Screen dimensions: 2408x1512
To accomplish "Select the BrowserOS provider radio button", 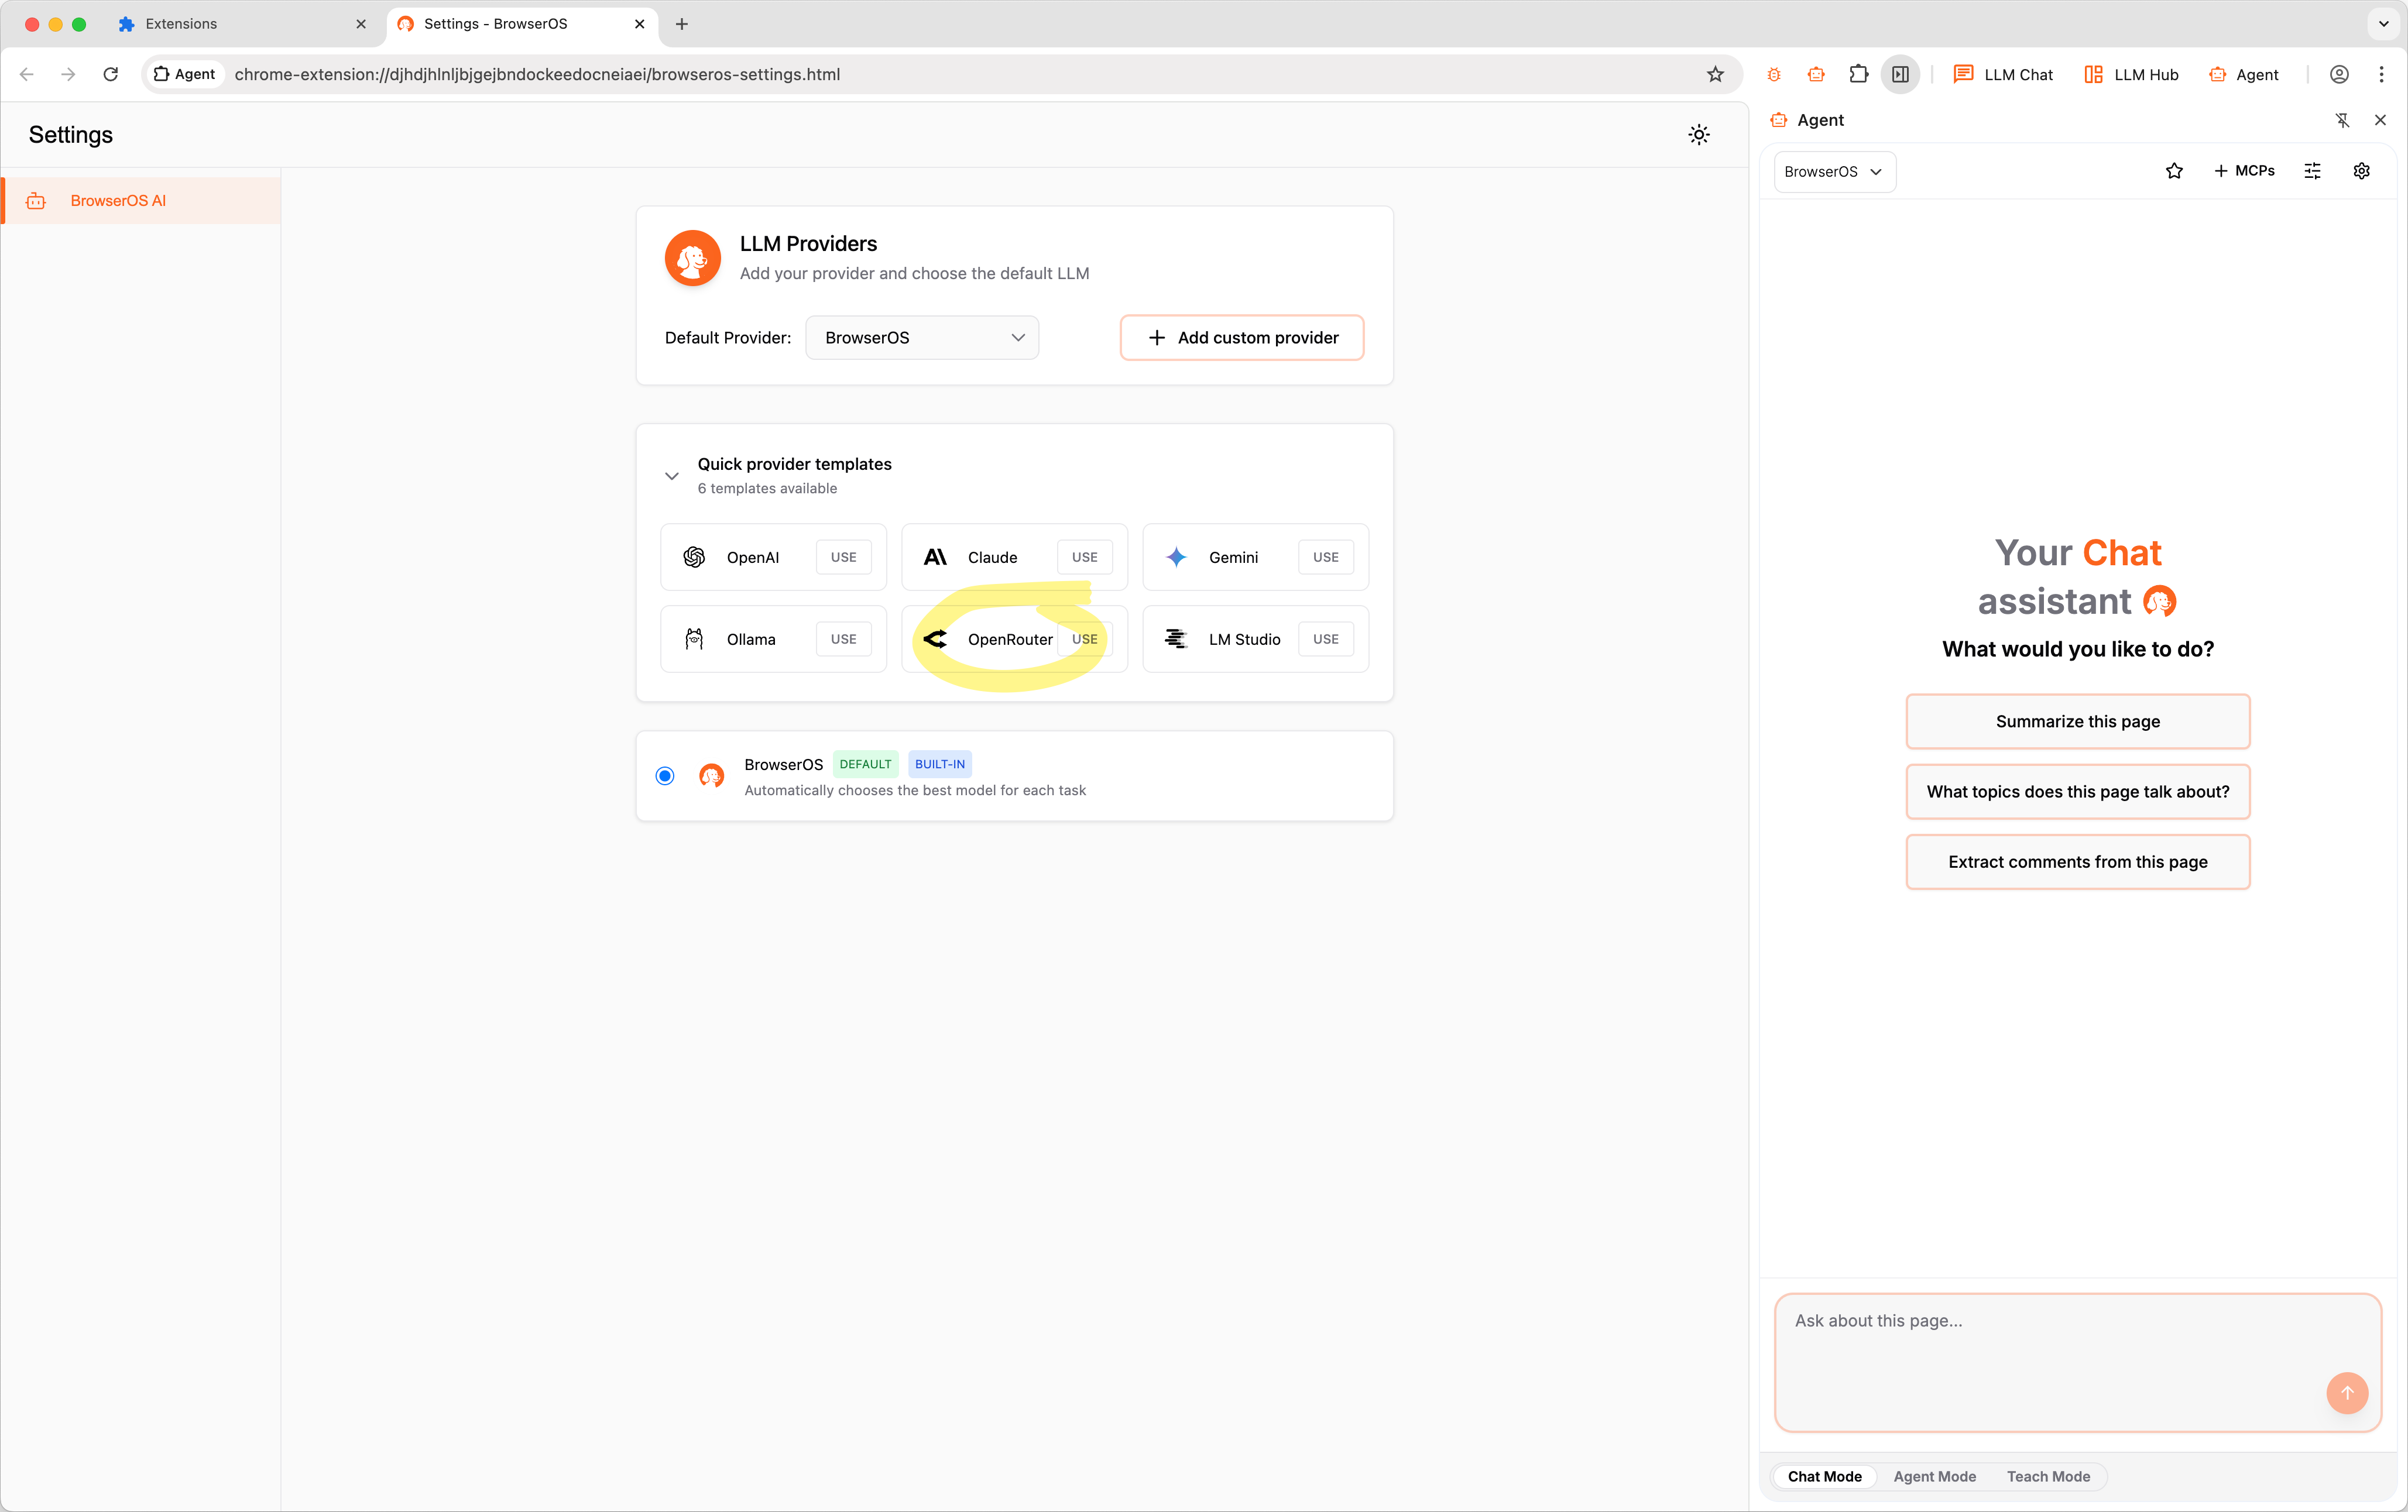I will (x=665, y=776).
